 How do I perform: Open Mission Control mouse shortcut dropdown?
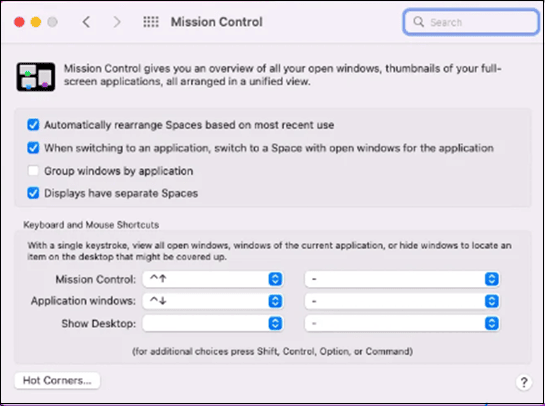click(x=402, y=279)
